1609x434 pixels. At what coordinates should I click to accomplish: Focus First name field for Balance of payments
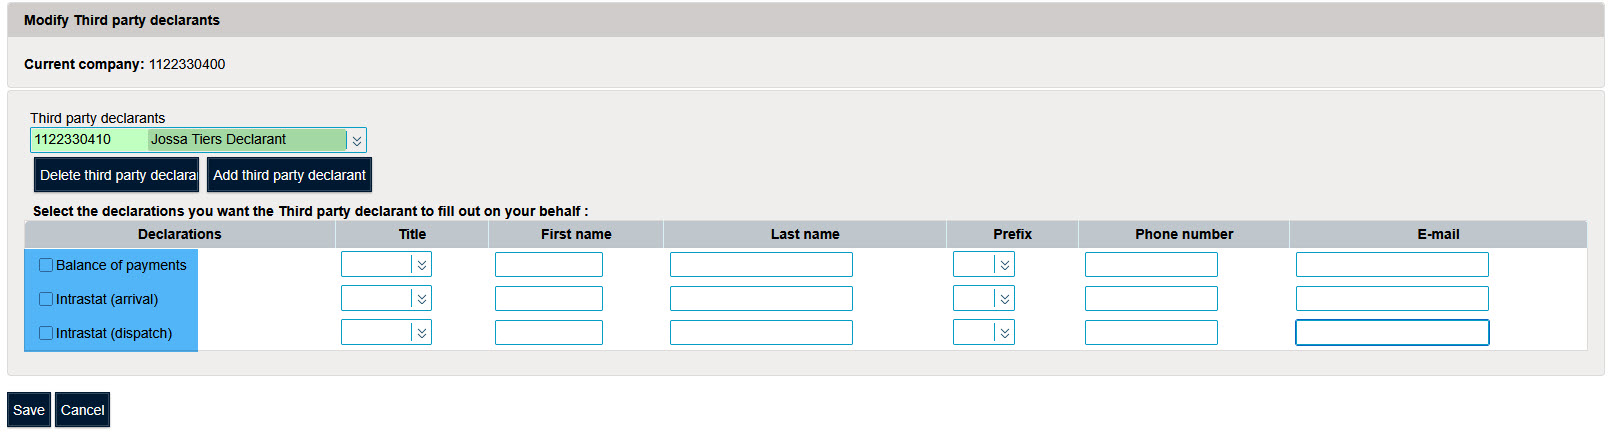pyautogui.click(x=548, y=265)
